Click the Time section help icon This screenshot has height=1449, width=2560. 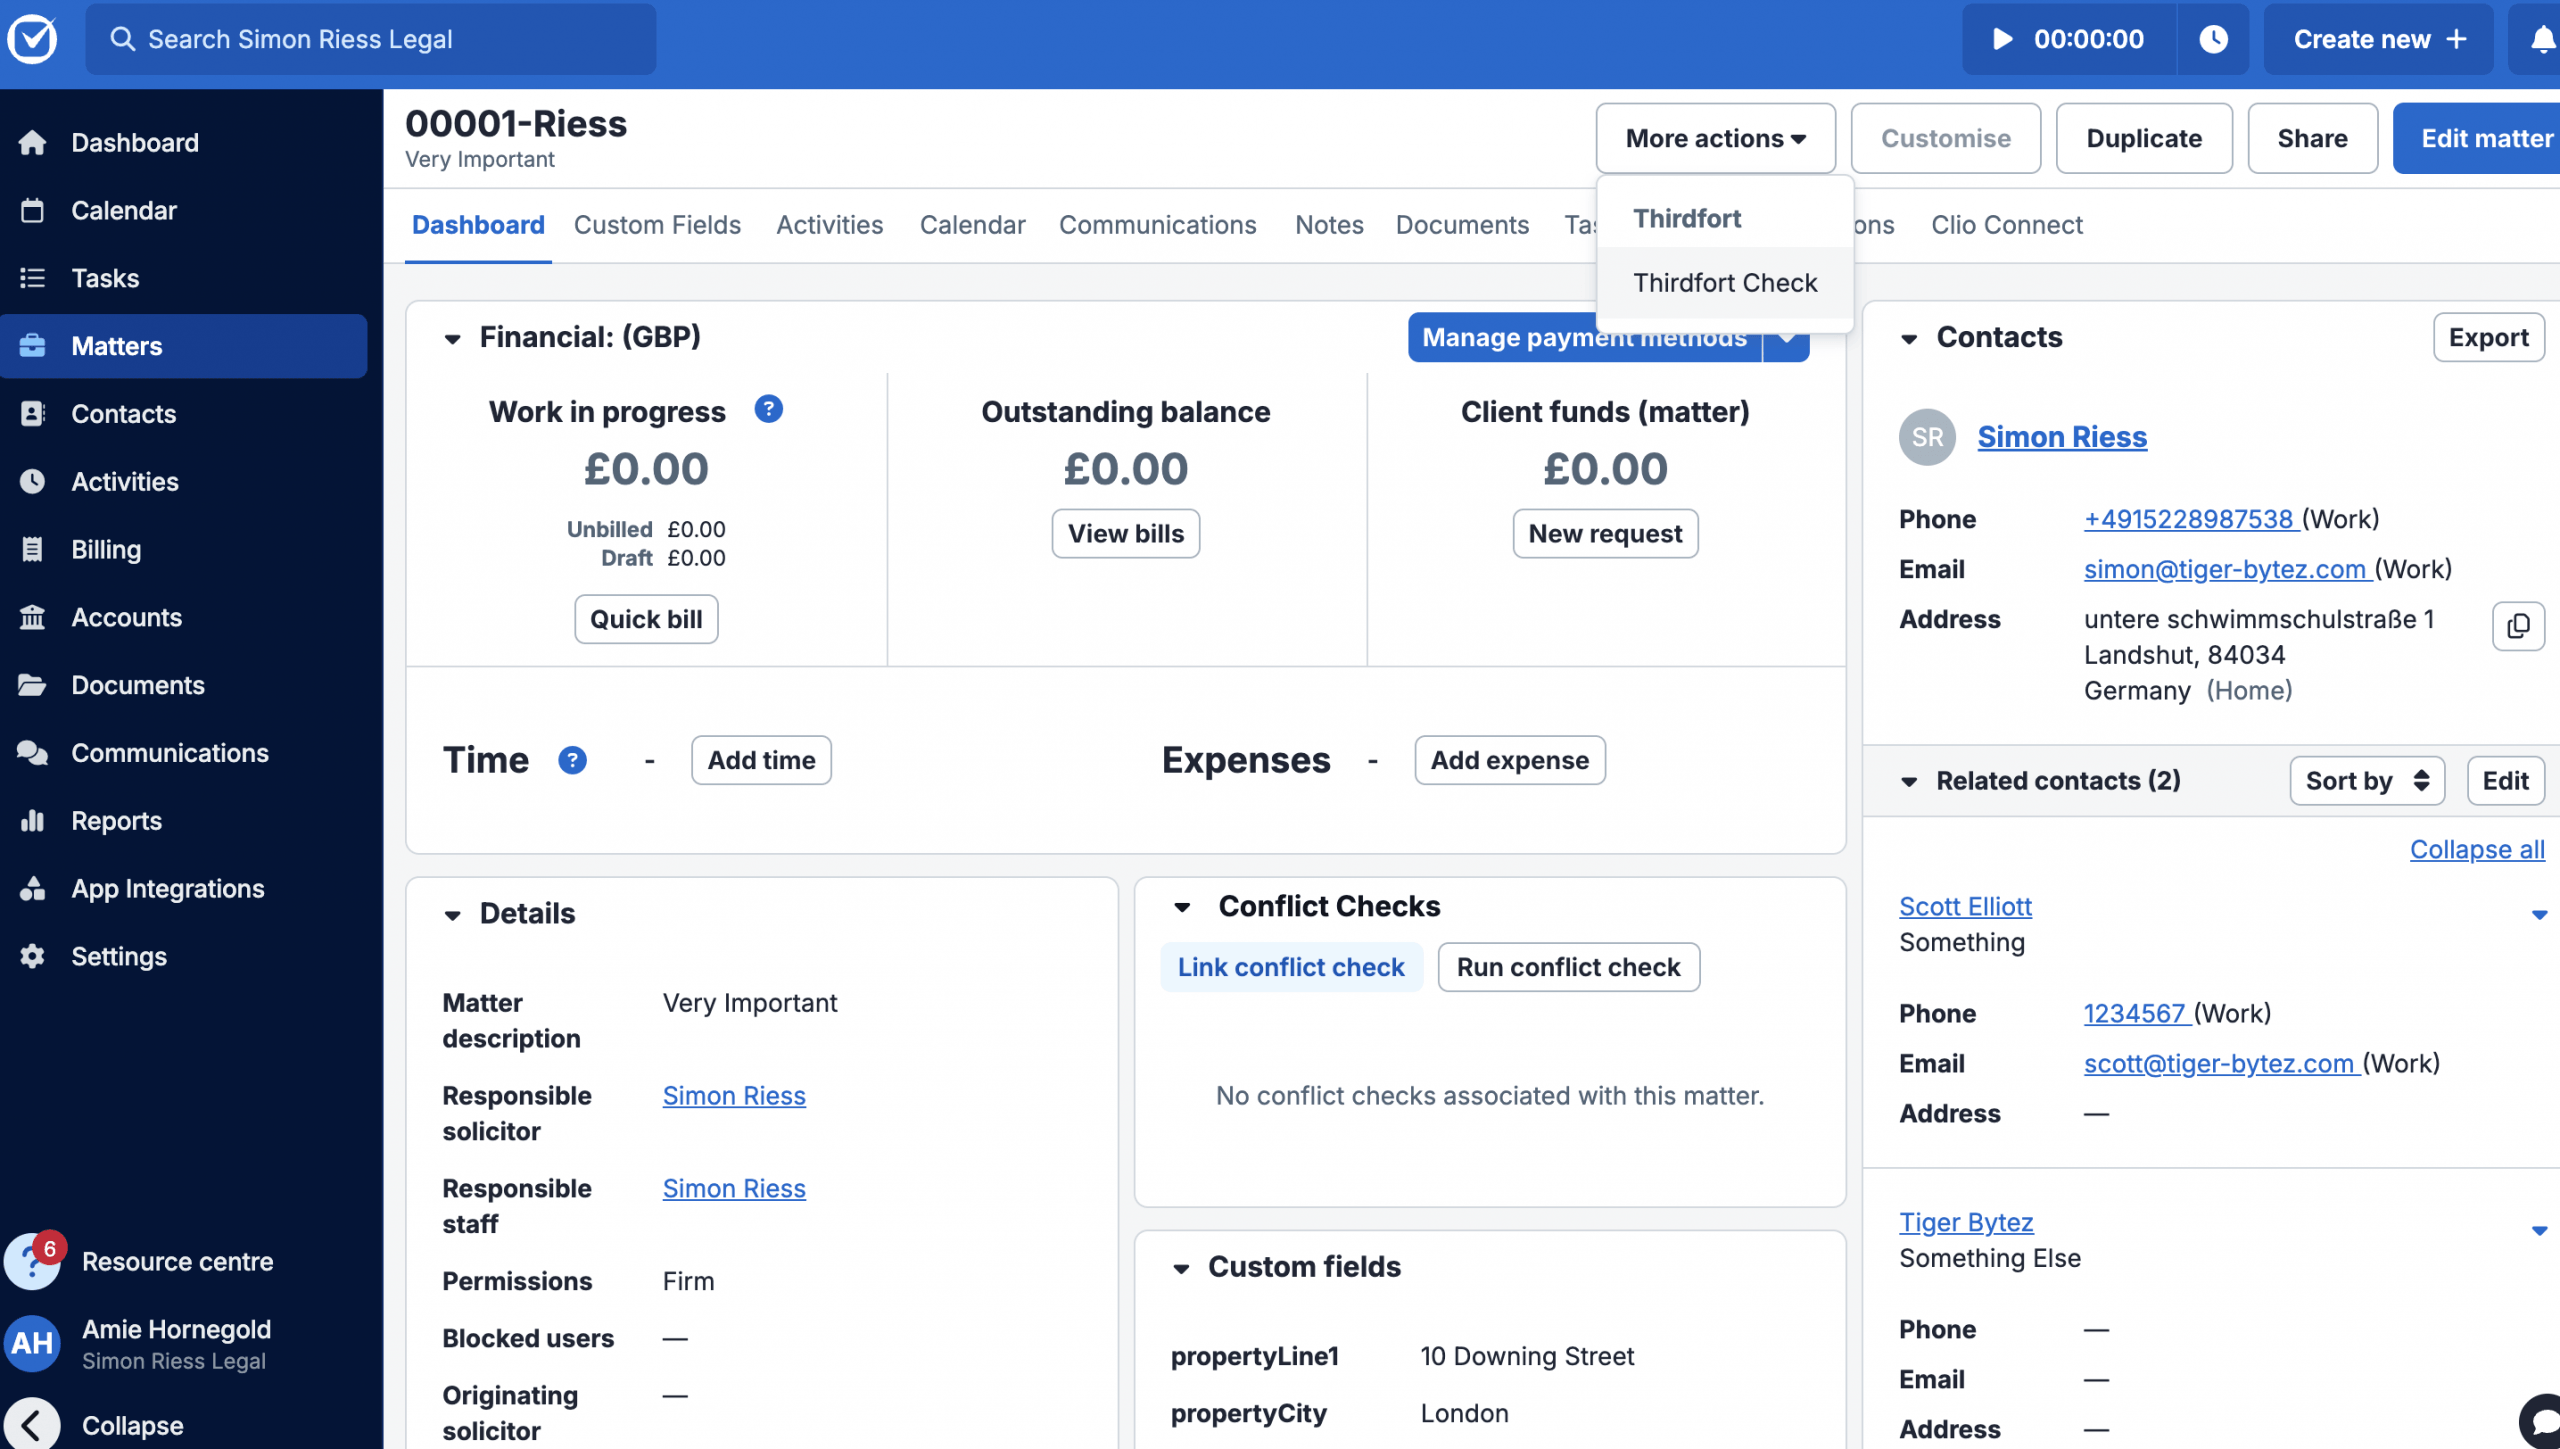572,760
